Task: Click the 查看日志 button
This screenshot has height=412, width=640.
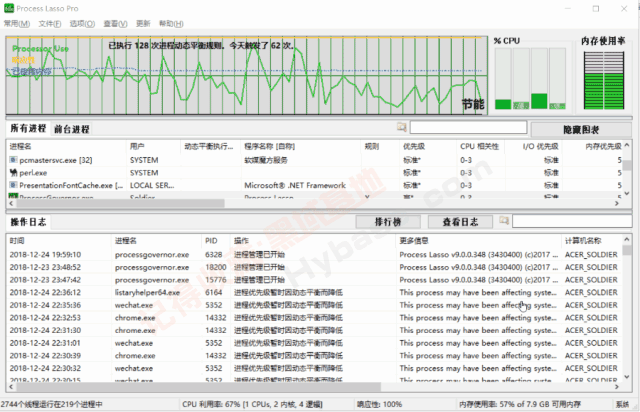Action: [460, 222]
